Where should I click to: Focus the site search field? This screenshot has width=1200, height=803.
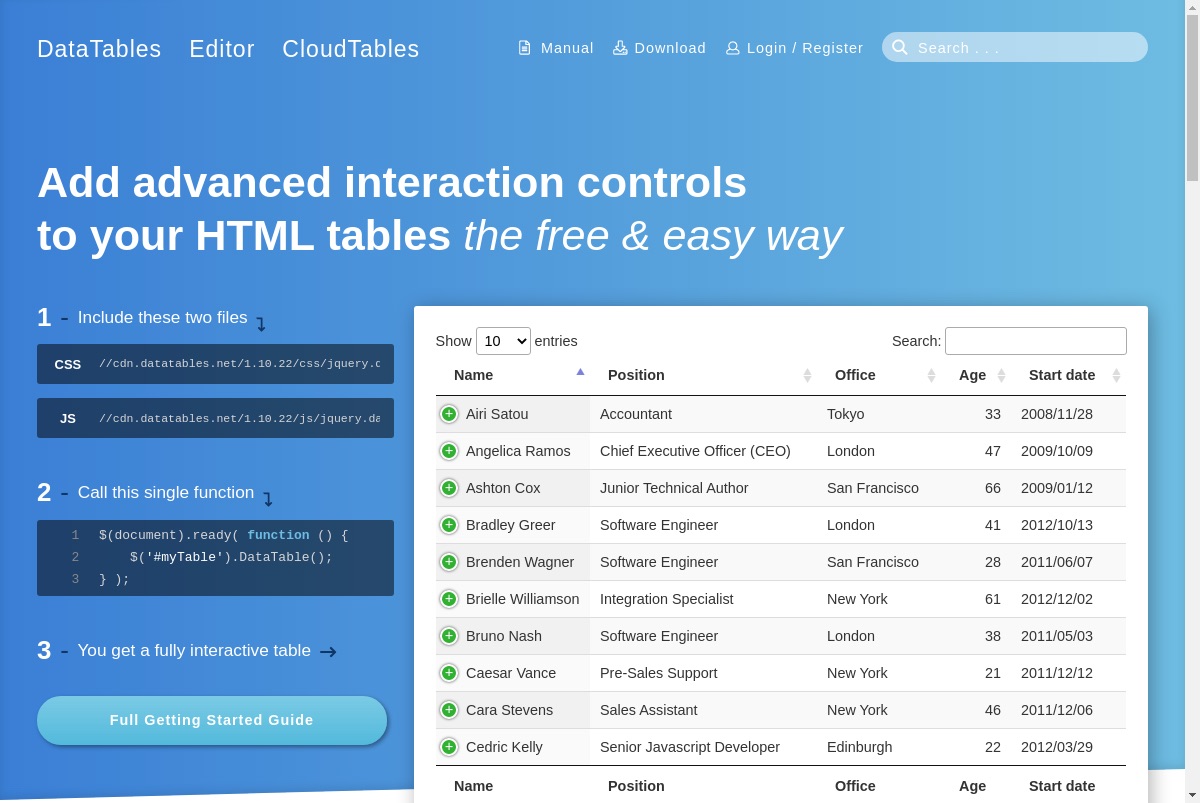pos(1015,47)
